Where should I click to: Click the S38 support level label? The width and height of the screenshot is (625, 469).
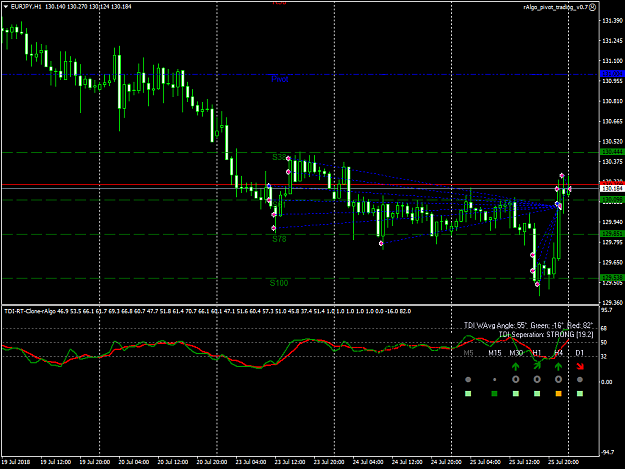pos(280,157)
